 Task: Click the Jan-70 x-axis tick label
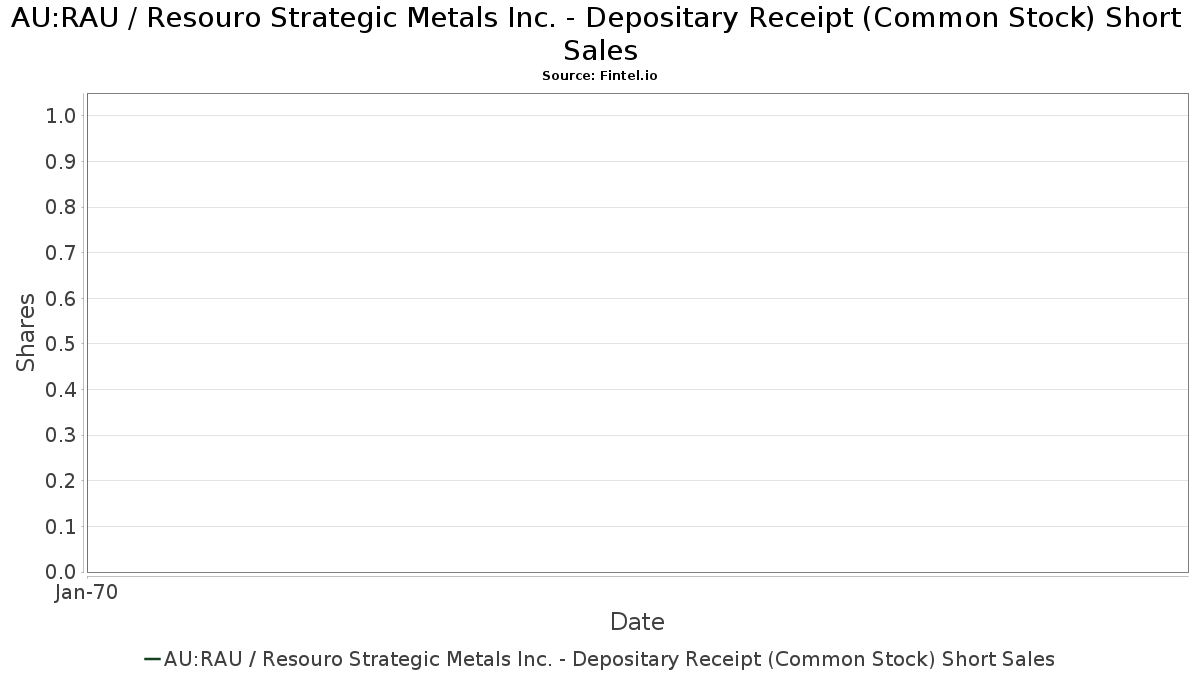[87, 593]
